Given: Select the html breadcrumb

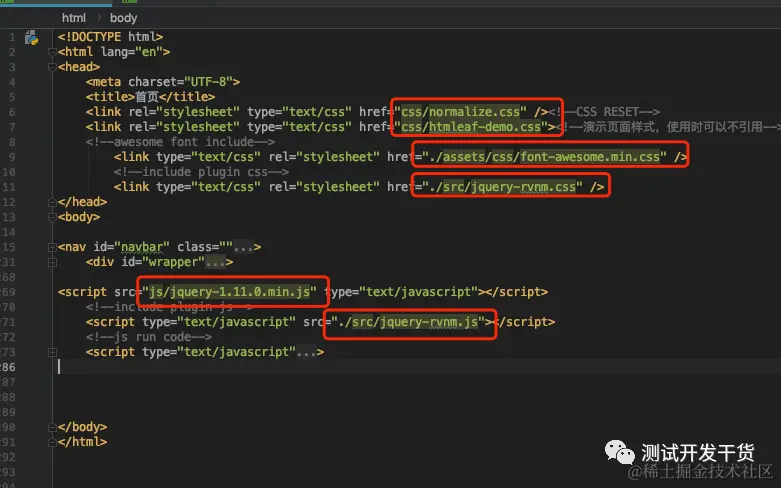Looking at the screenshot, I should [x=74, y=18].
